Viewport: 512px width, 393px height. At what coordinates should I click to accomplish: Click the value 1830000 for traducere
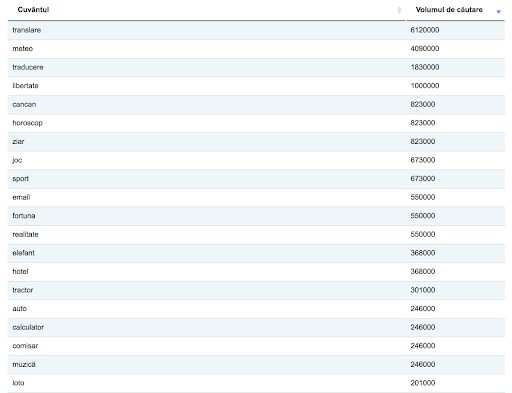coord(425,67)
